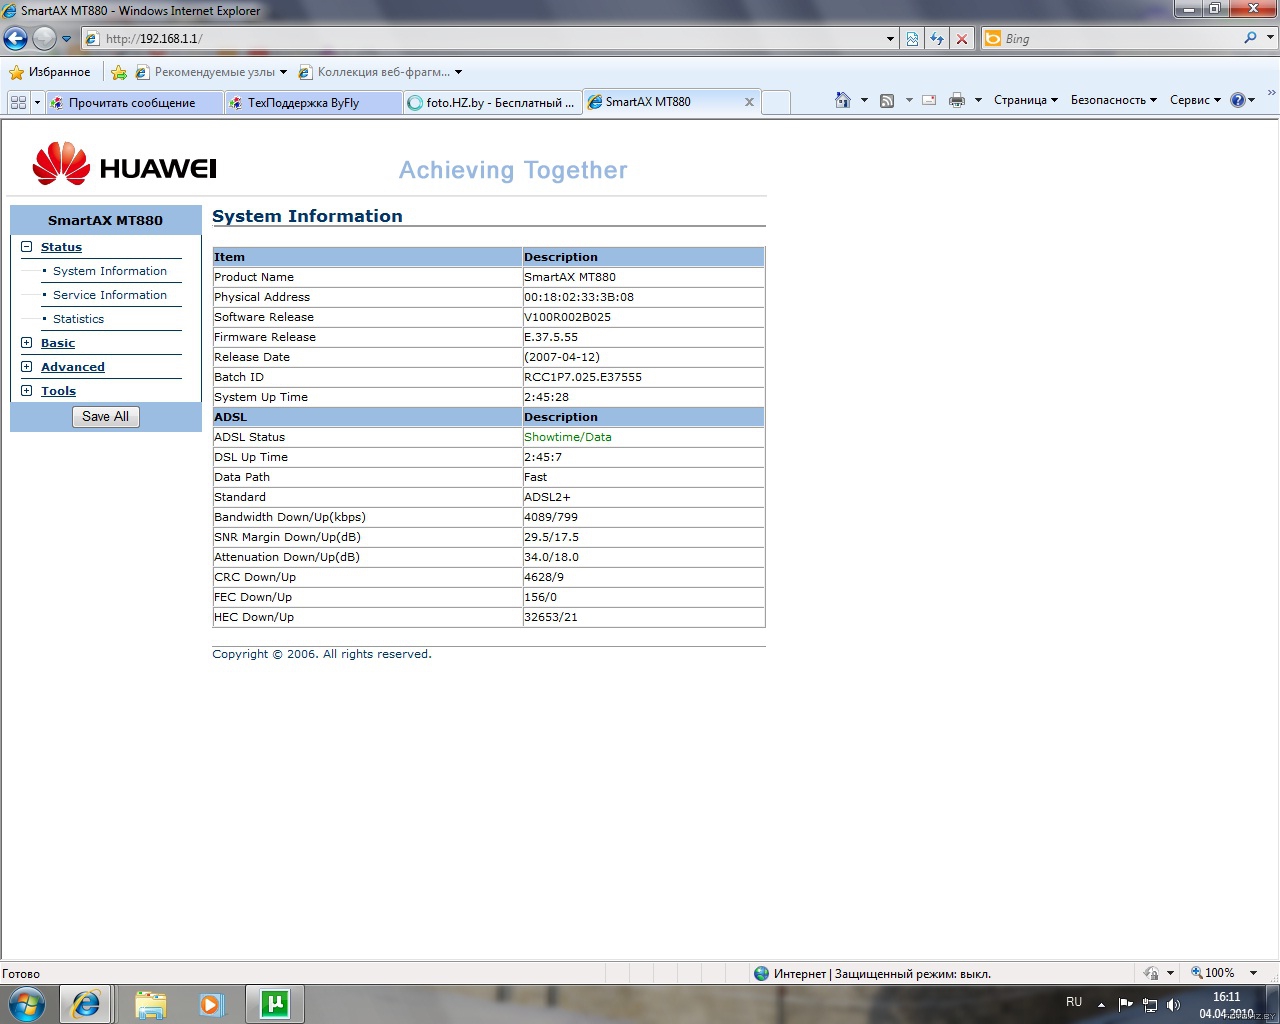
Task: Open the Избранное favorites button
Action: click(x=49, y=72)
